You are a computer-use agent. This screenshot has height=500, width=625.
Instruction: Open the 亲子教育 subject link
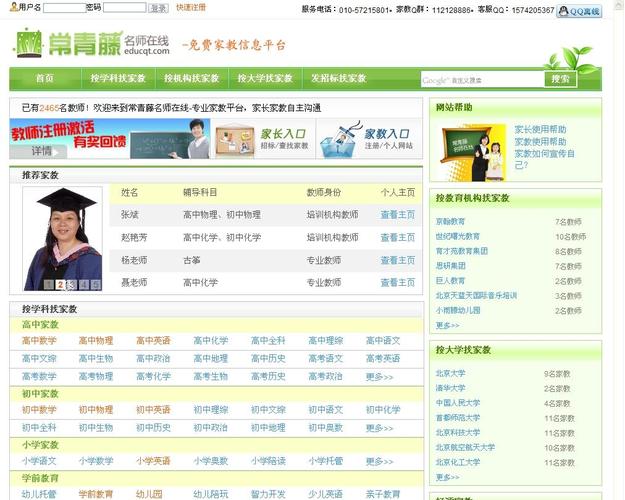(383, 494)
